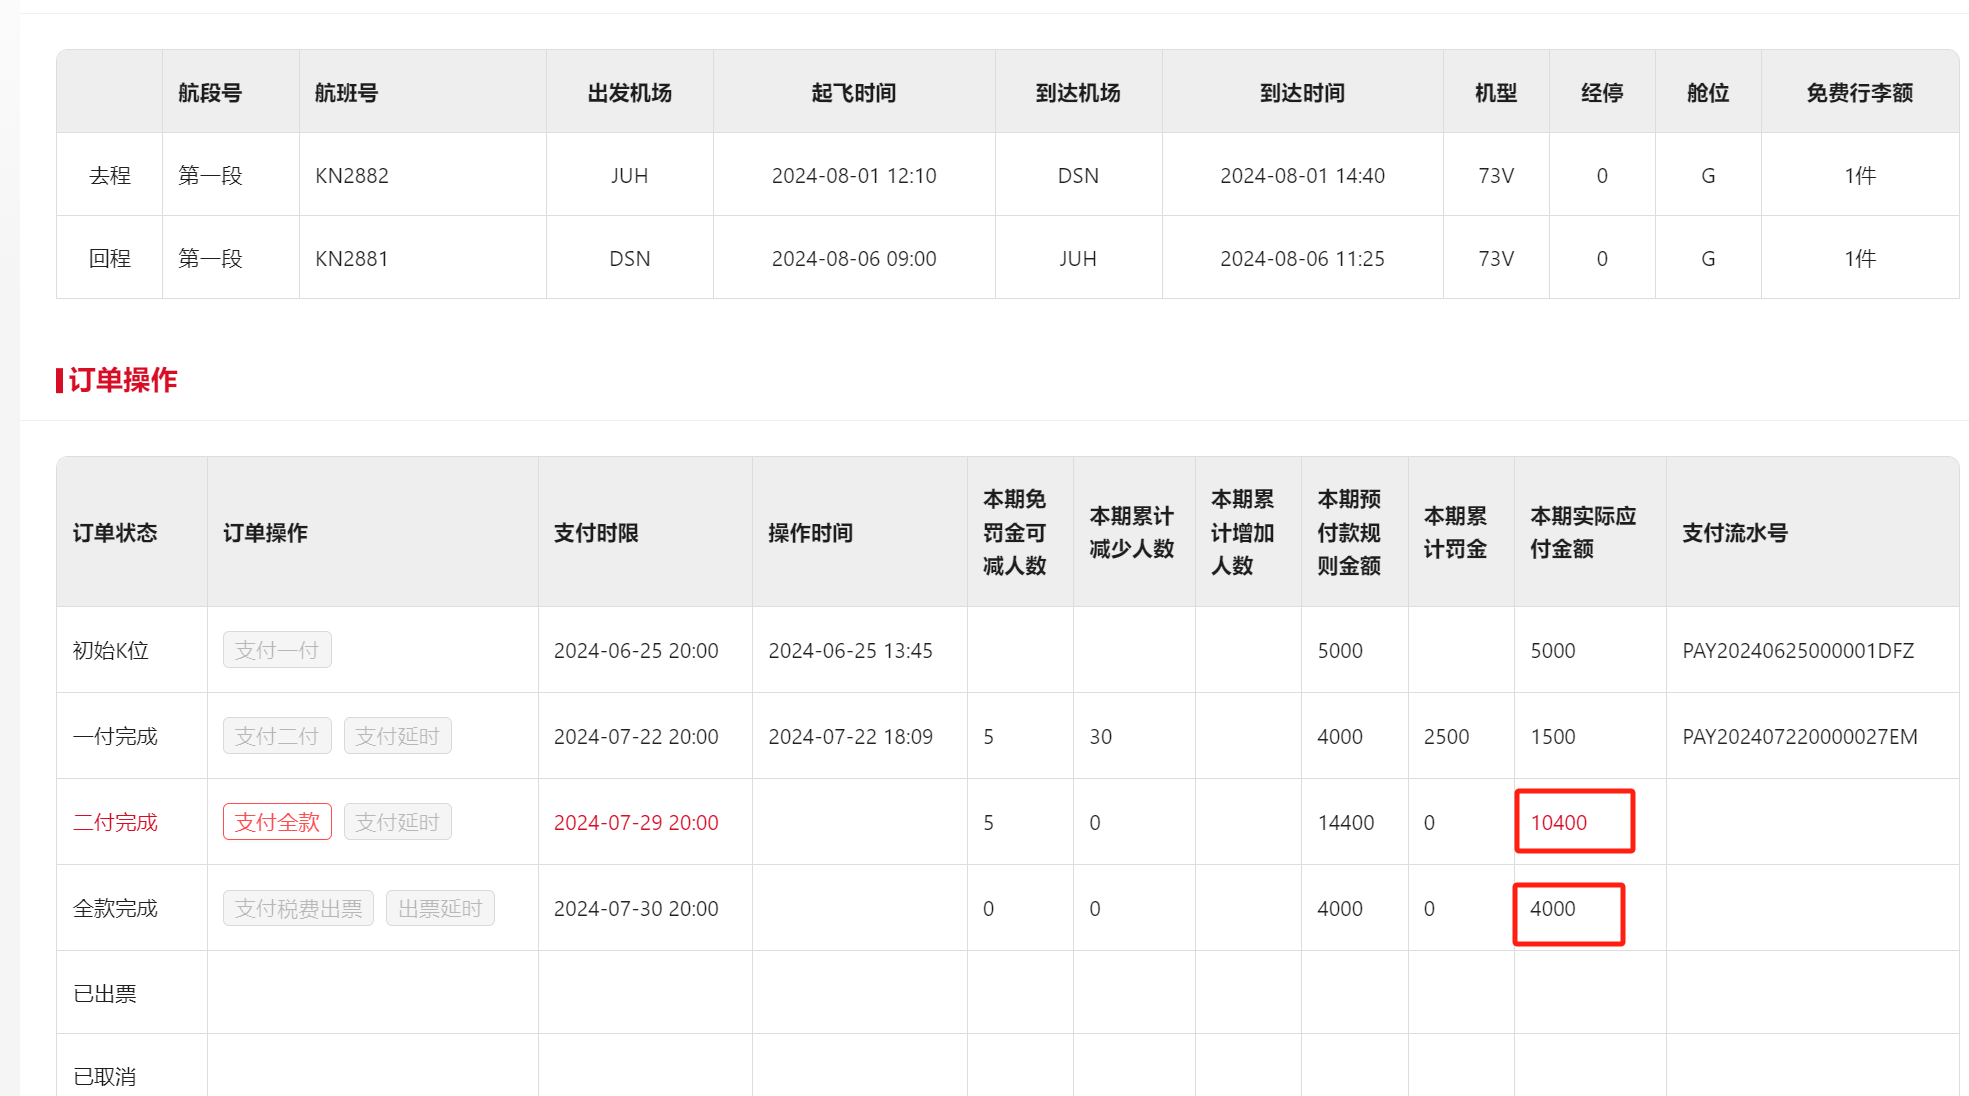
Task: Click the red deadline 2024-07-29 20:00
Action: click(636, 822)
